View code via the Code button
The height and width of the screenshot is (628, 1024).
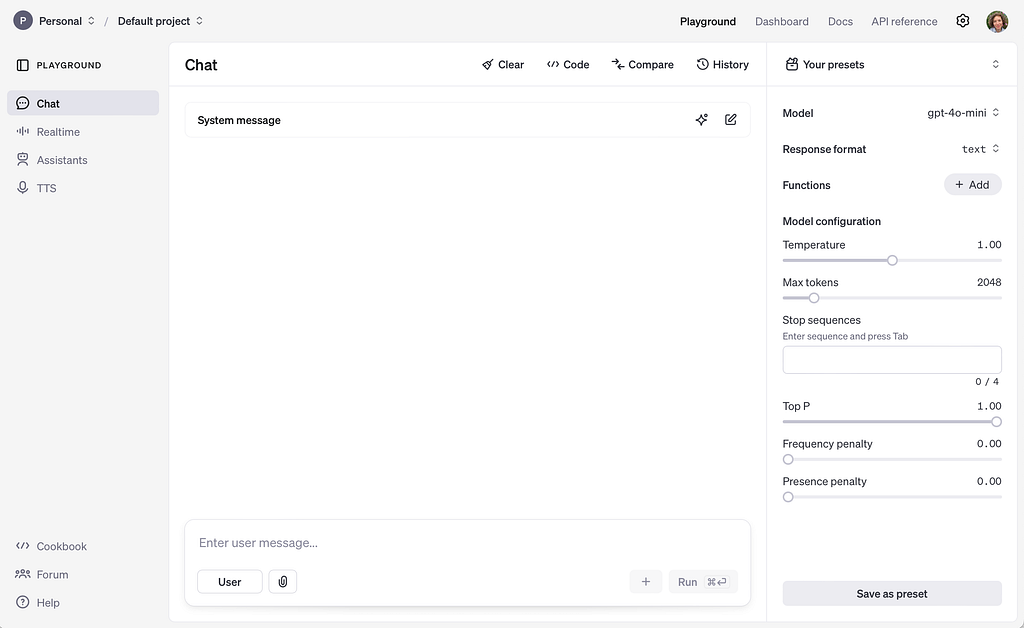(x=568, y=65)
